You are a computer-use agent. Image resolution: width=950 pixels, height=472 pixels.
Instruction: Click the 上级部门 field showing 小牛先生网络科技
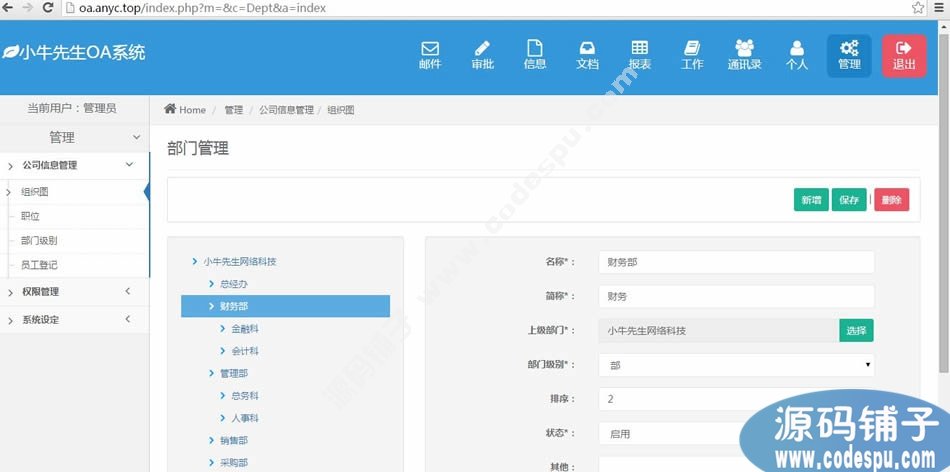click(719, 331)
